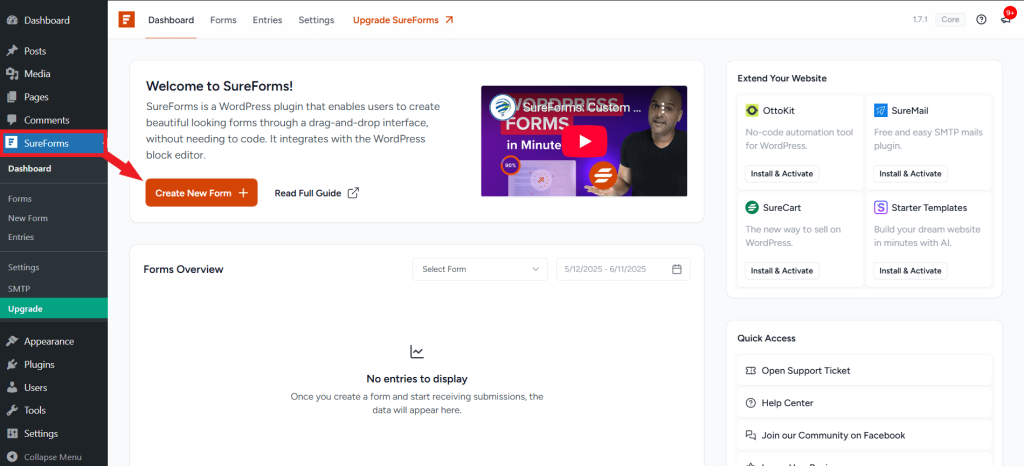The image size is (1024, 466).
Task: Click Dashboard under SureForms submenu
Action: tap(29, 168)
